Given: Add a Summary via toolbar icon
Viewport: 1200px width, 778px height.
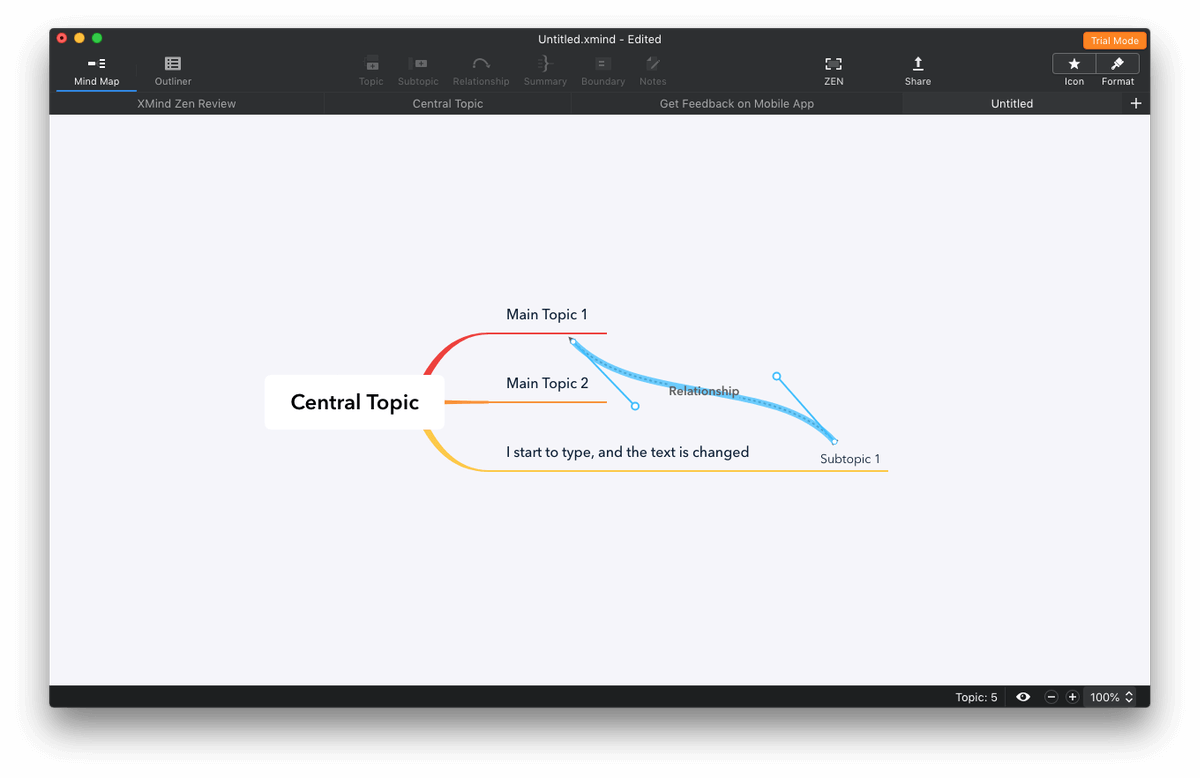Looking at the screenshot, I should (x=545, y=70).
